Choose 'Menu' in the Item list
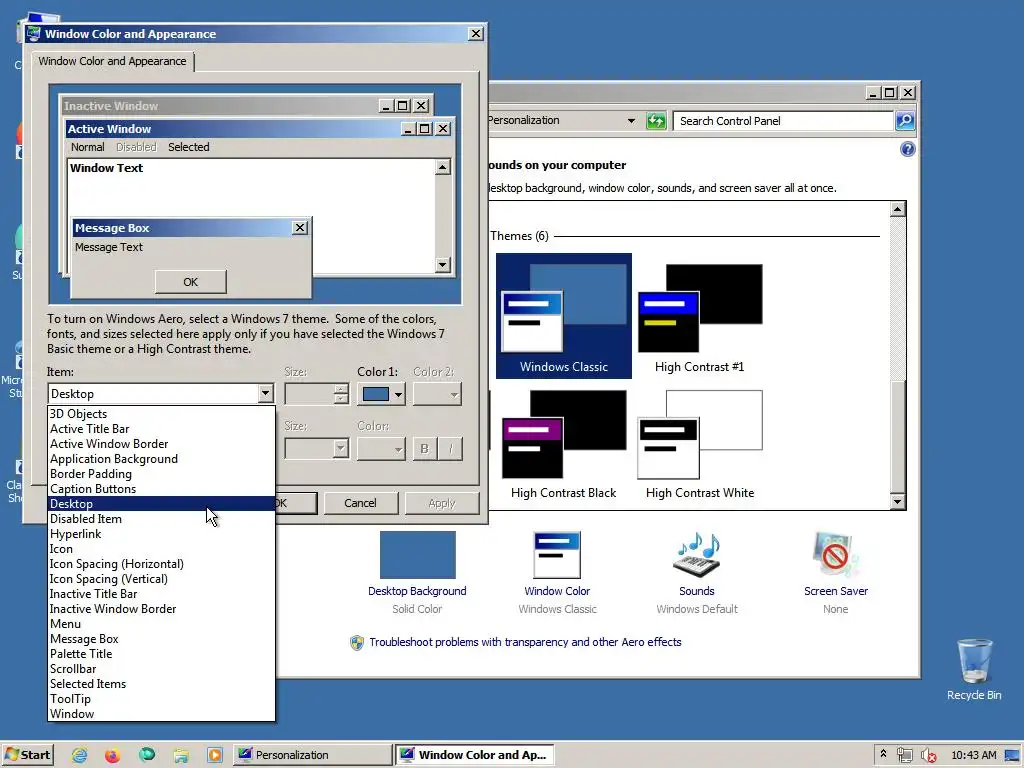The height and width of the screenshot is (768, 1024). [161, 624]
